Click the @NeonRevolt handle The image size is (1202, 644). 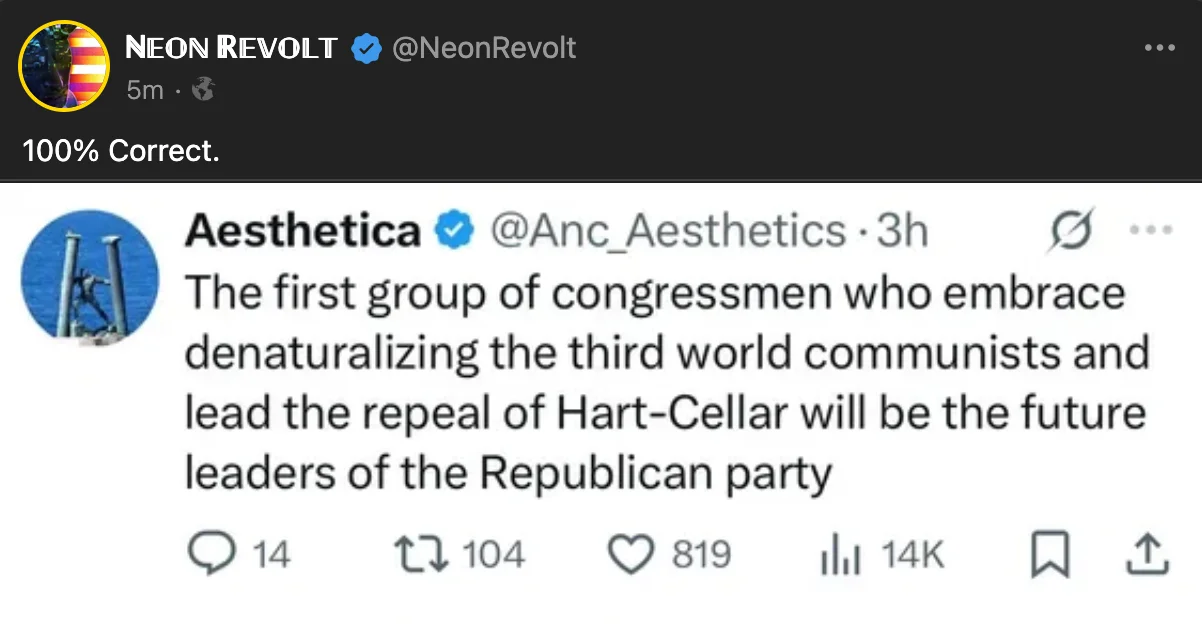484,48
